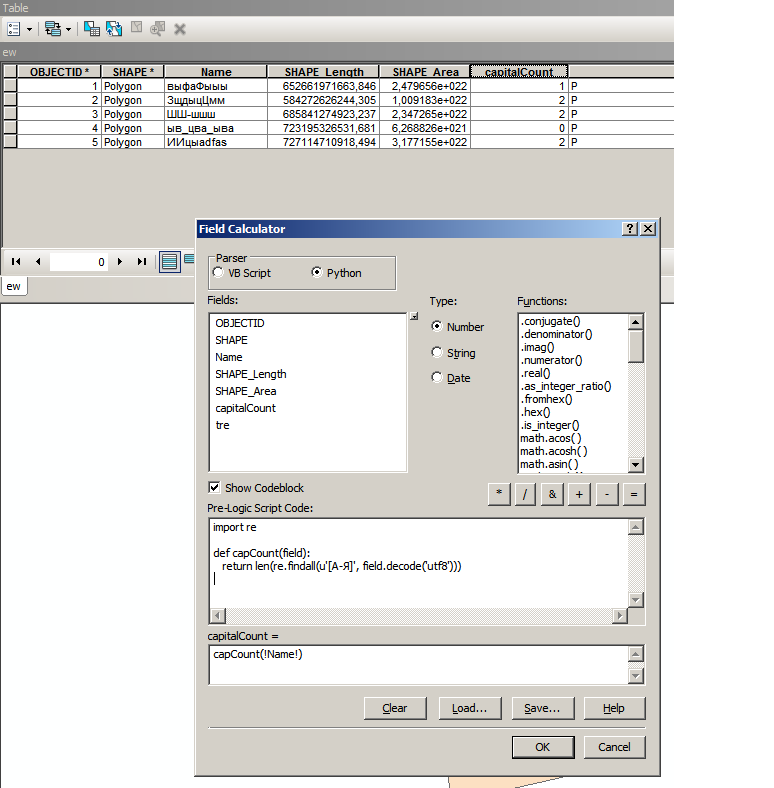Screen dimensions: 774x788
Task: Click the Help button
Action: pyautogui.click(x=614, y=708)
